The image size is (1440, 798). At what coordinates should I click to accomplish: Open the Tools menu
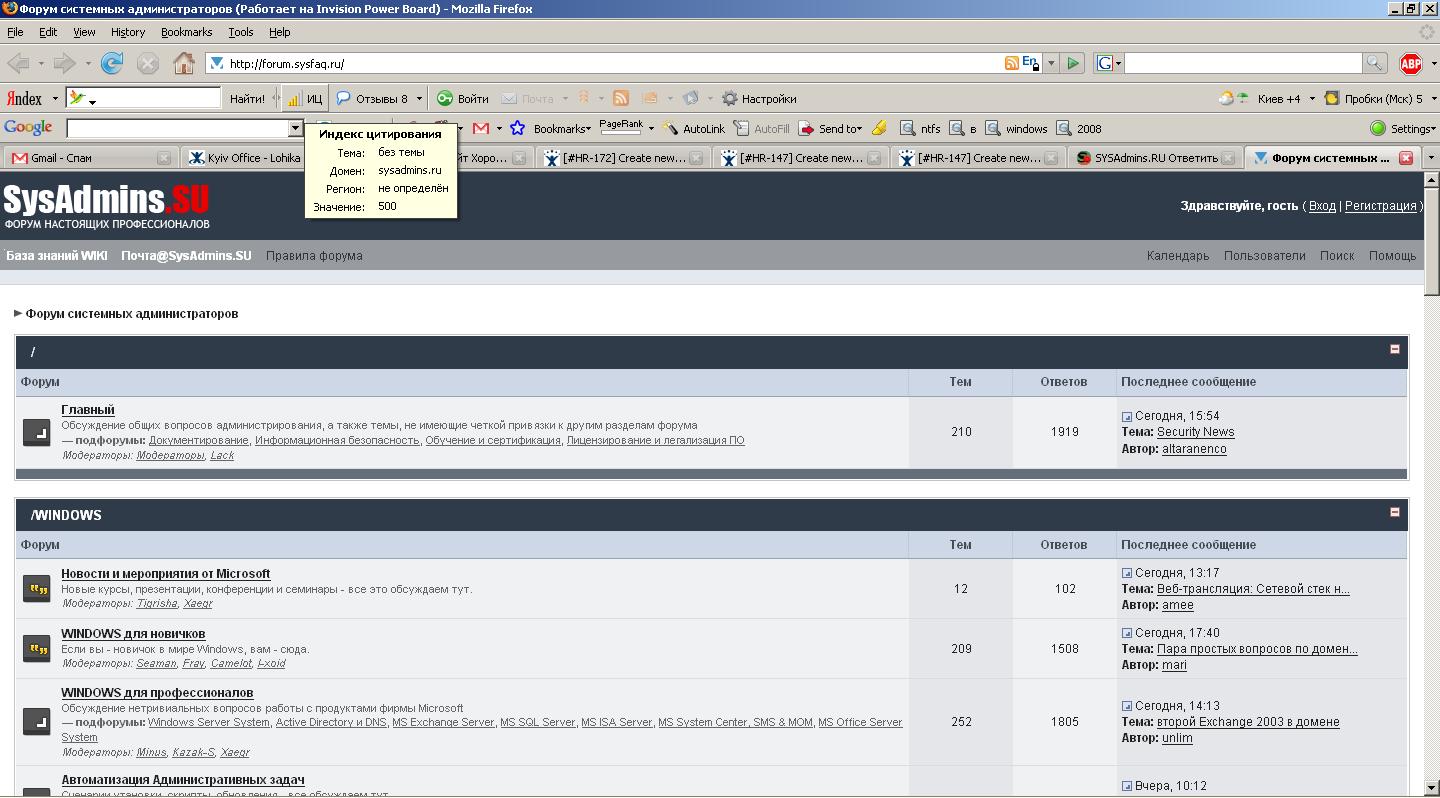coord(241,32)
